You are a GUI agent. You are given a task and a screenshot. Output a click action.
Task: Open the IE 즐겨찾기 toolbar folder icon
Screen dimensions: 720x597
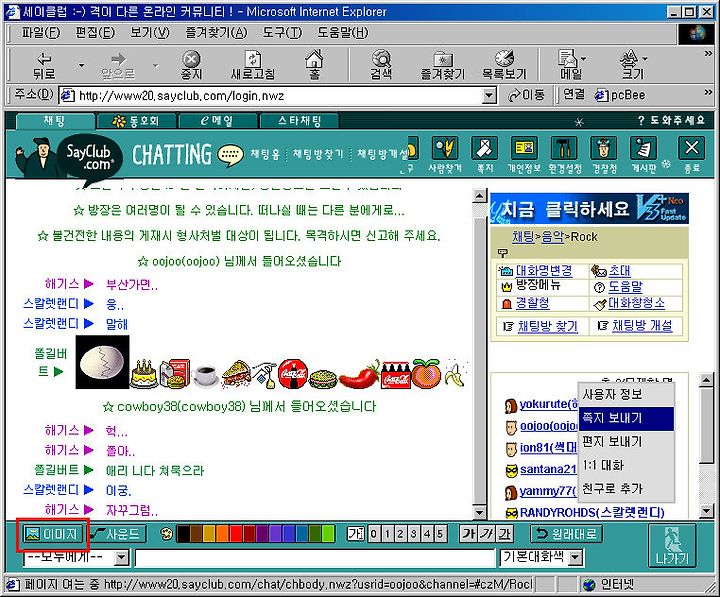(443, 65)
